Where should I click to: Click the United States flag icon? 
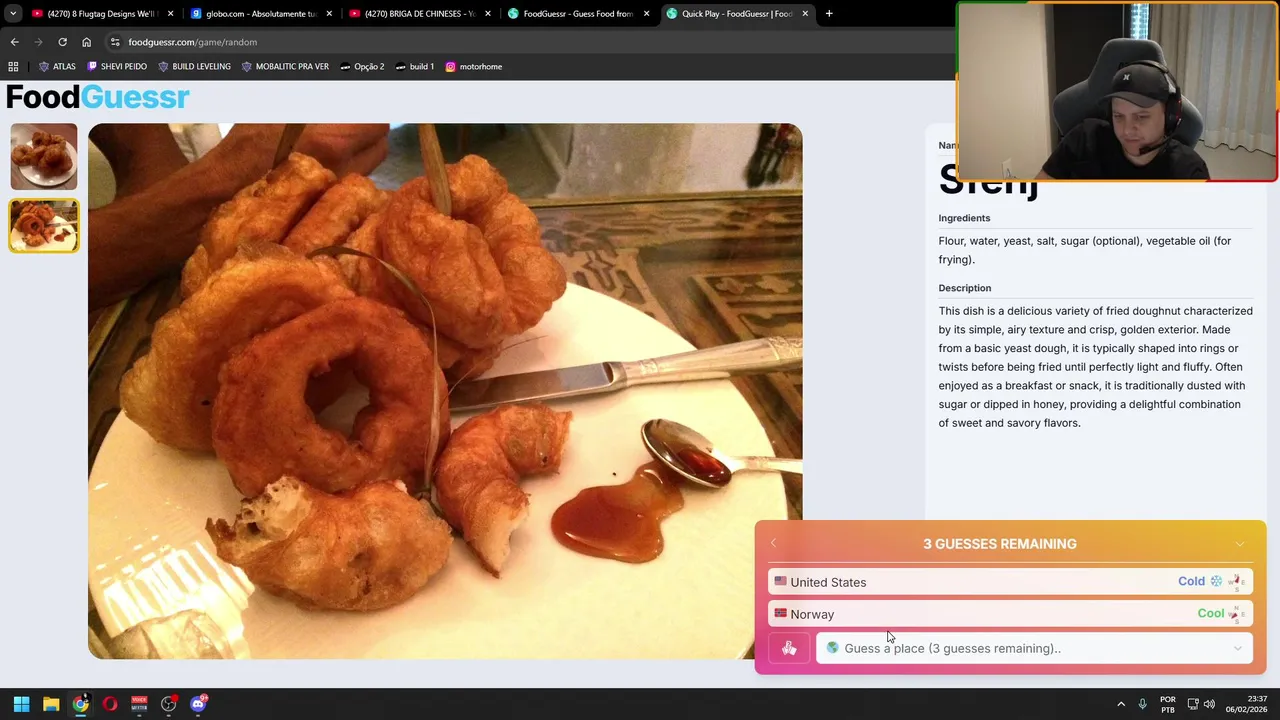point(780,581)
